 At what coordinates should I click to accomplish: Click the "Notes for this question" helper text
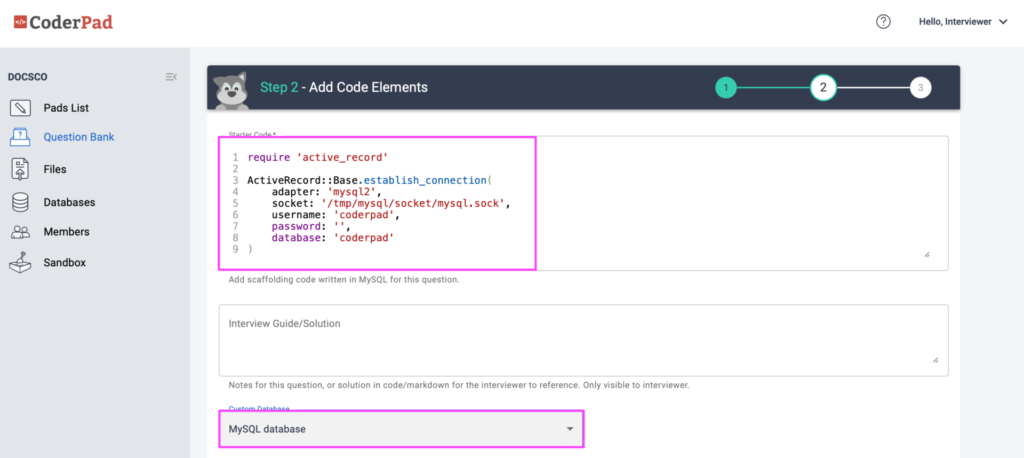pos(458,385)
